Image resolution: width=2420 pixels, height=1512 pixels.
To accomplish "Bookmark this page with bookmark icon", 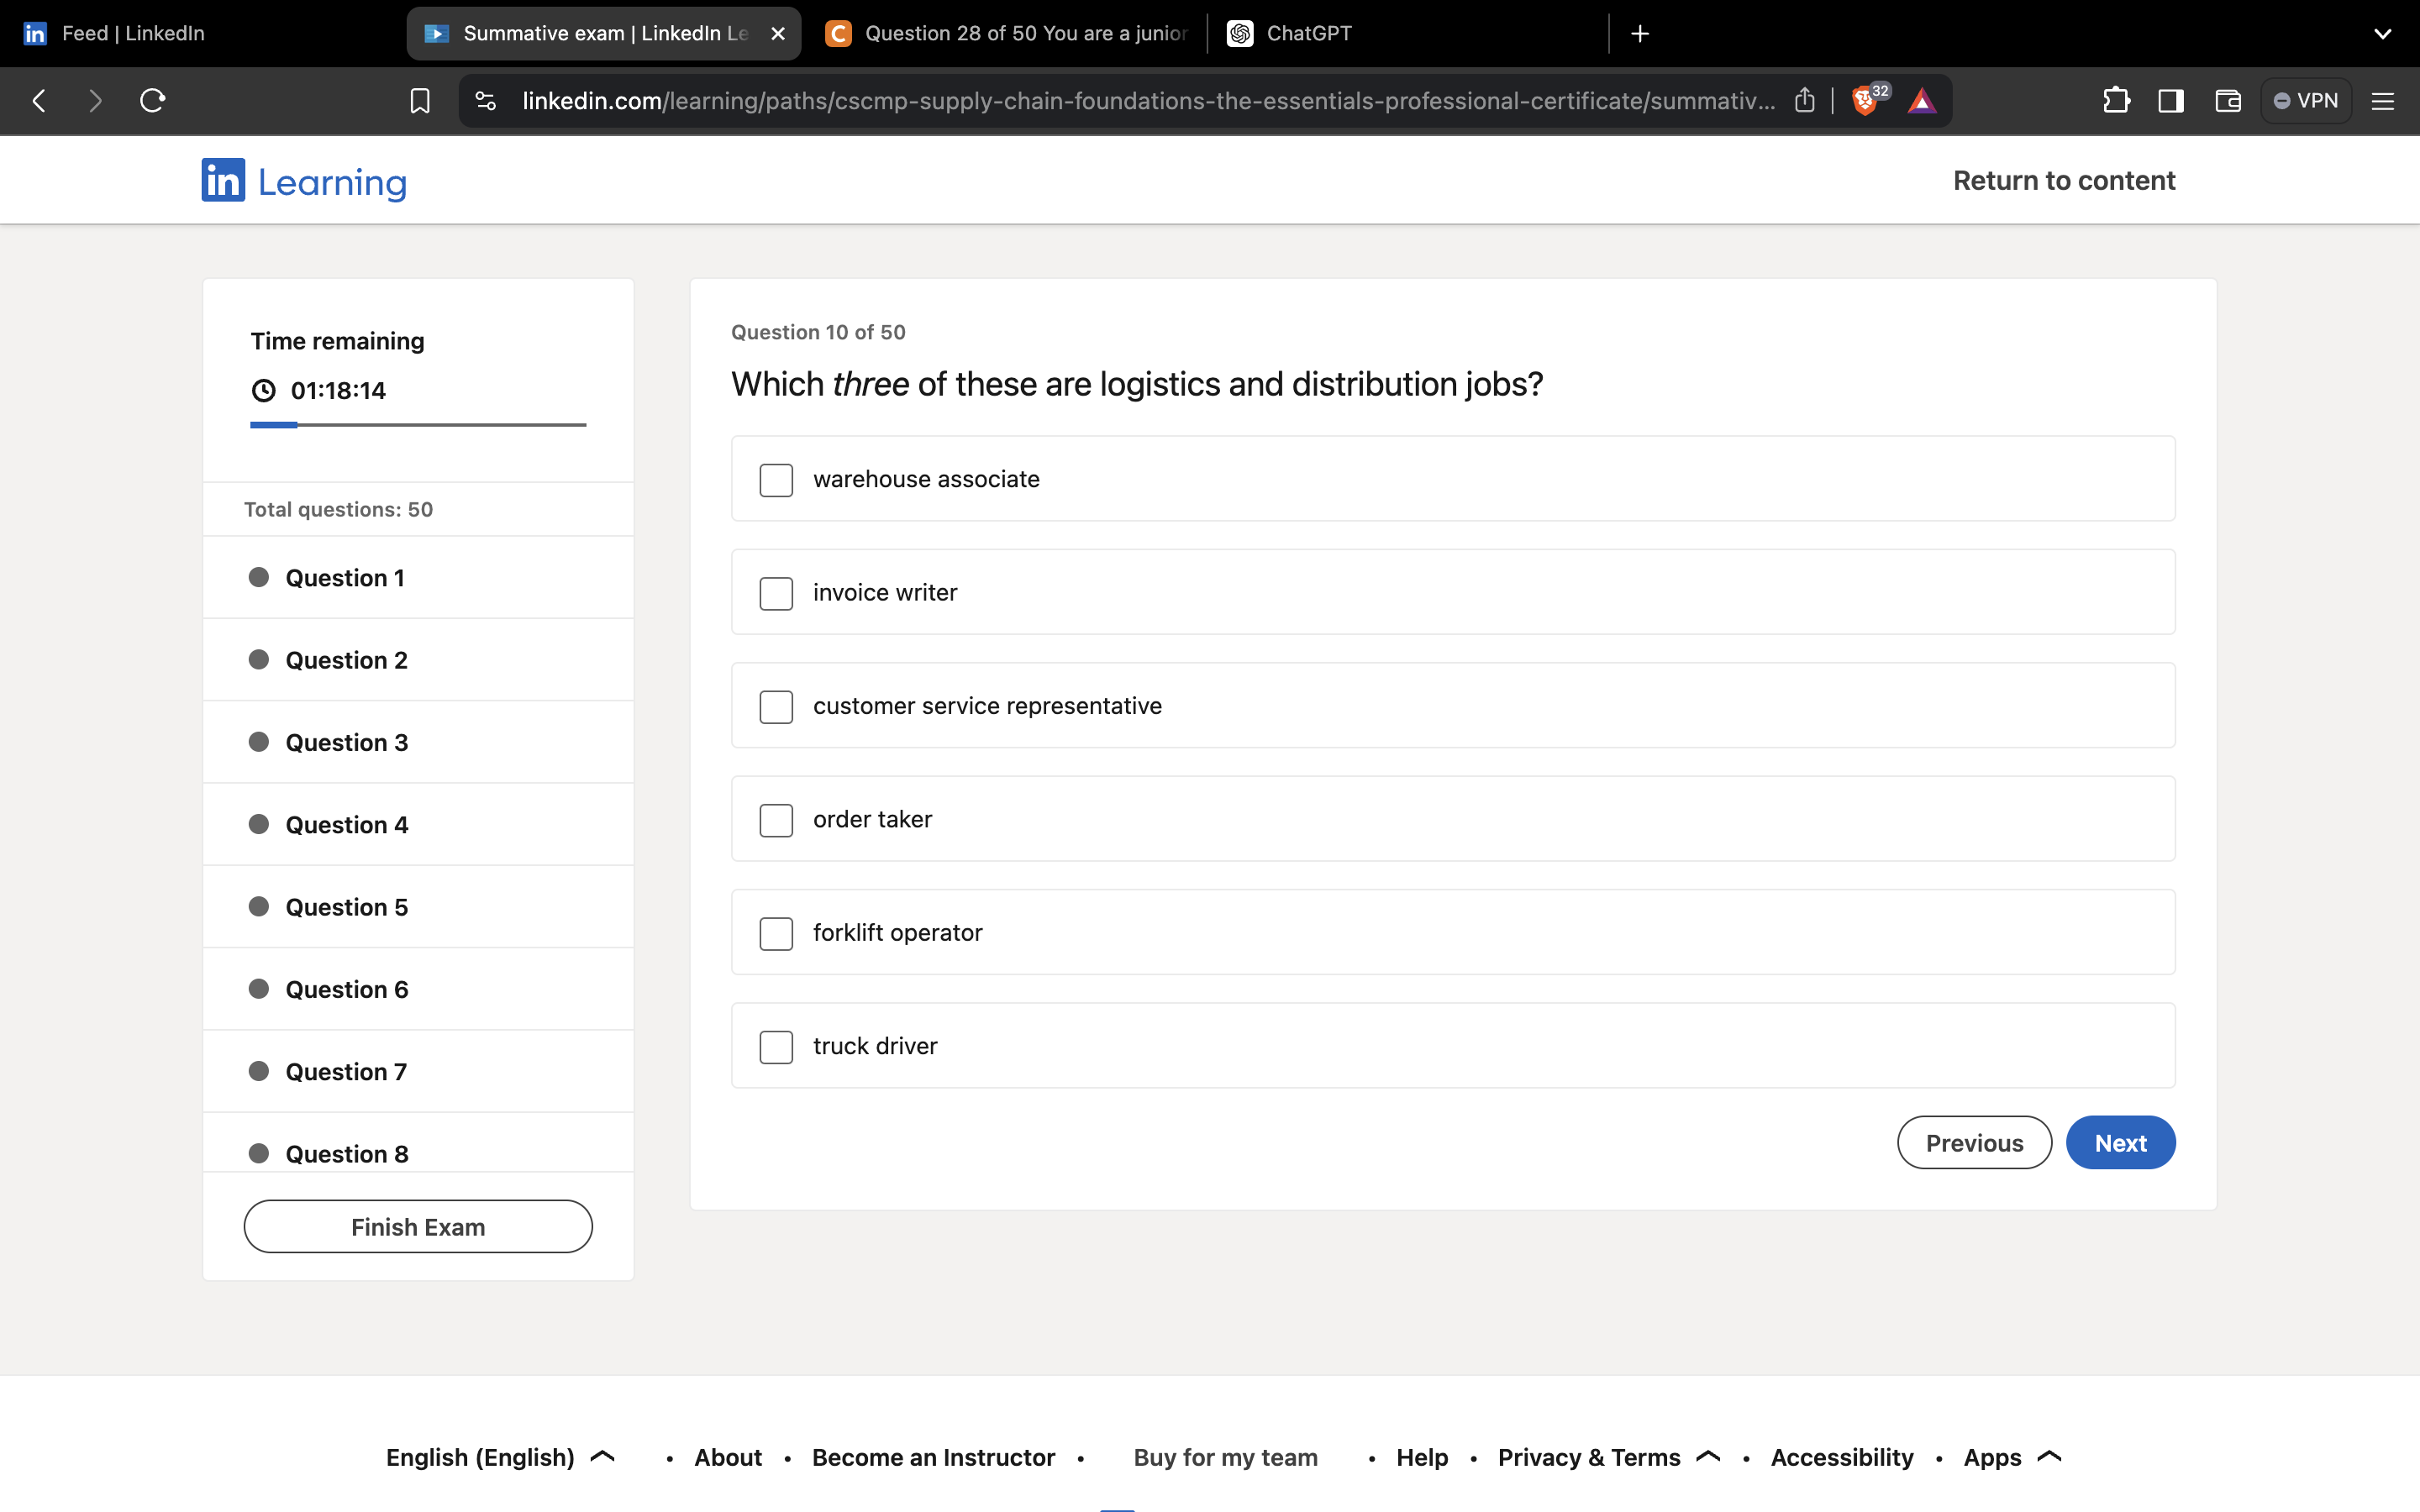I will pos(420,101).
